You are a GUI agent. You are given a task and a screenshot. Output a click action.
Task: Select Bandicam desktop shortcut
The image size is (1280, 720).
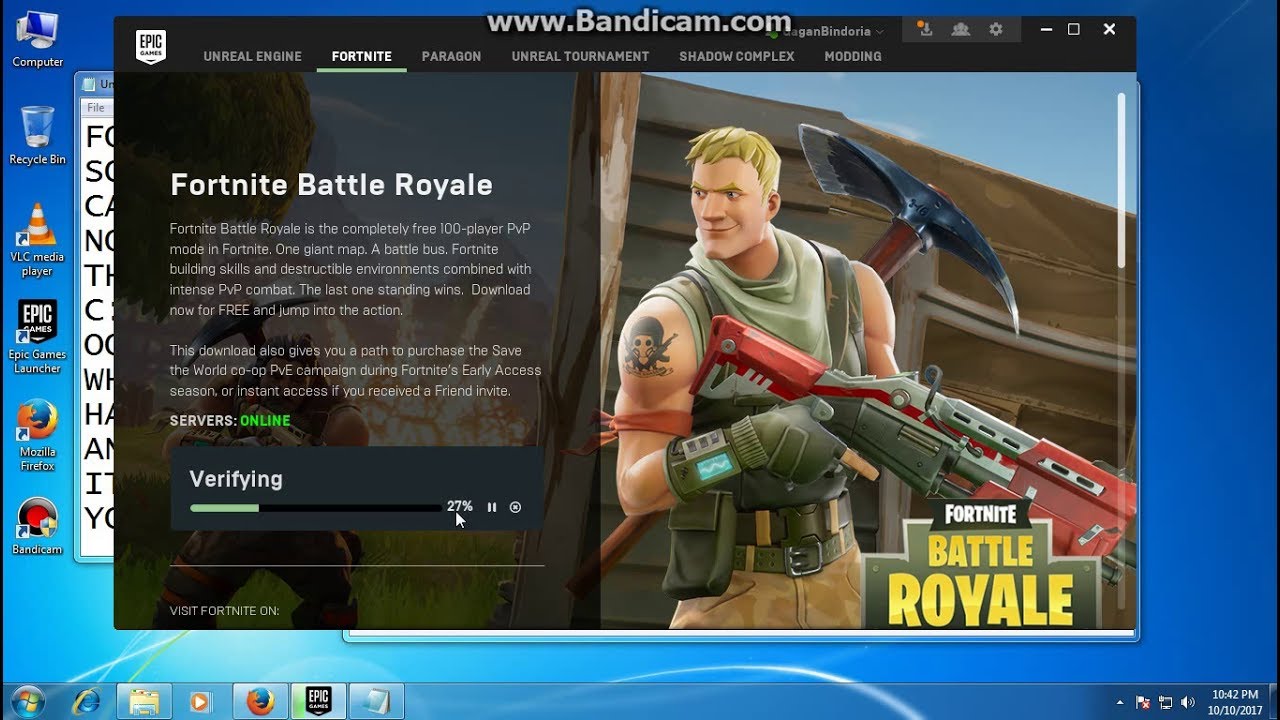coord(37,526)
